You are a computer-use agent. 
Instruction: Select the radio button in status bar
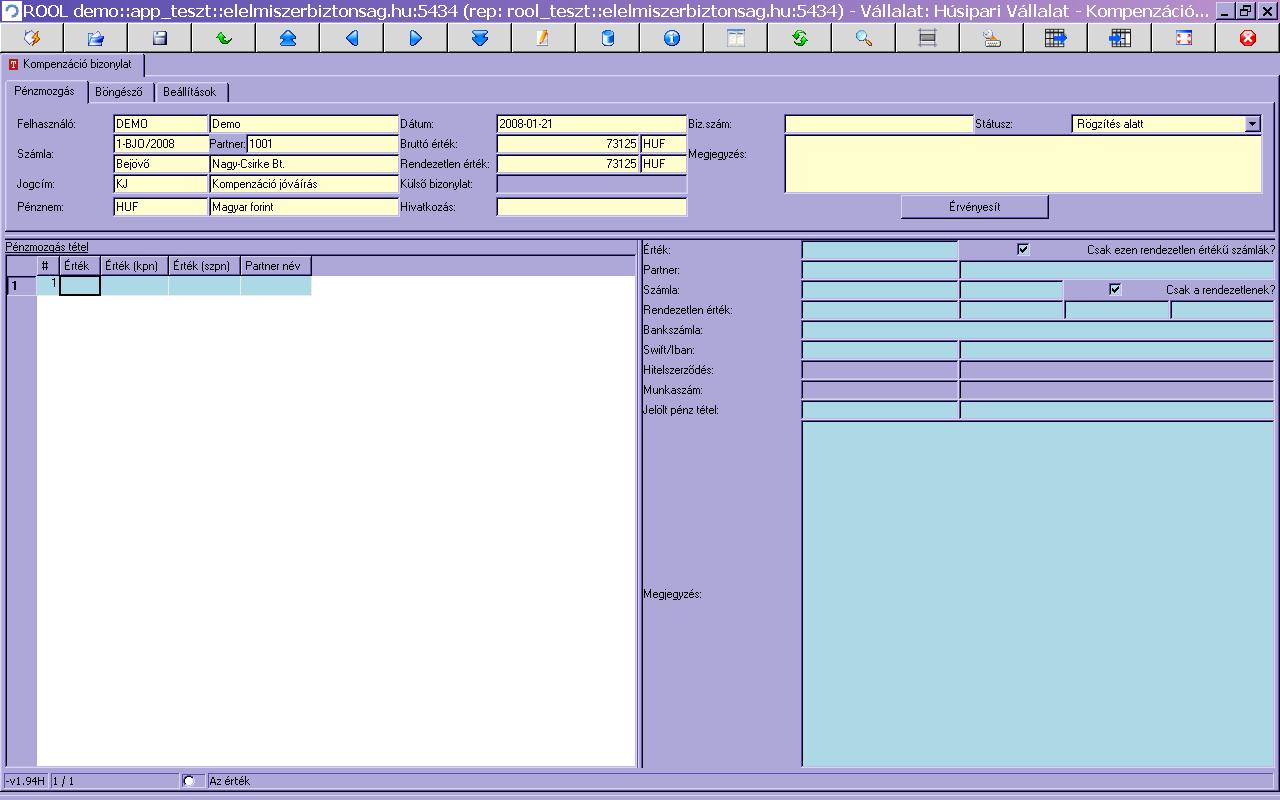tap(188, 781)
